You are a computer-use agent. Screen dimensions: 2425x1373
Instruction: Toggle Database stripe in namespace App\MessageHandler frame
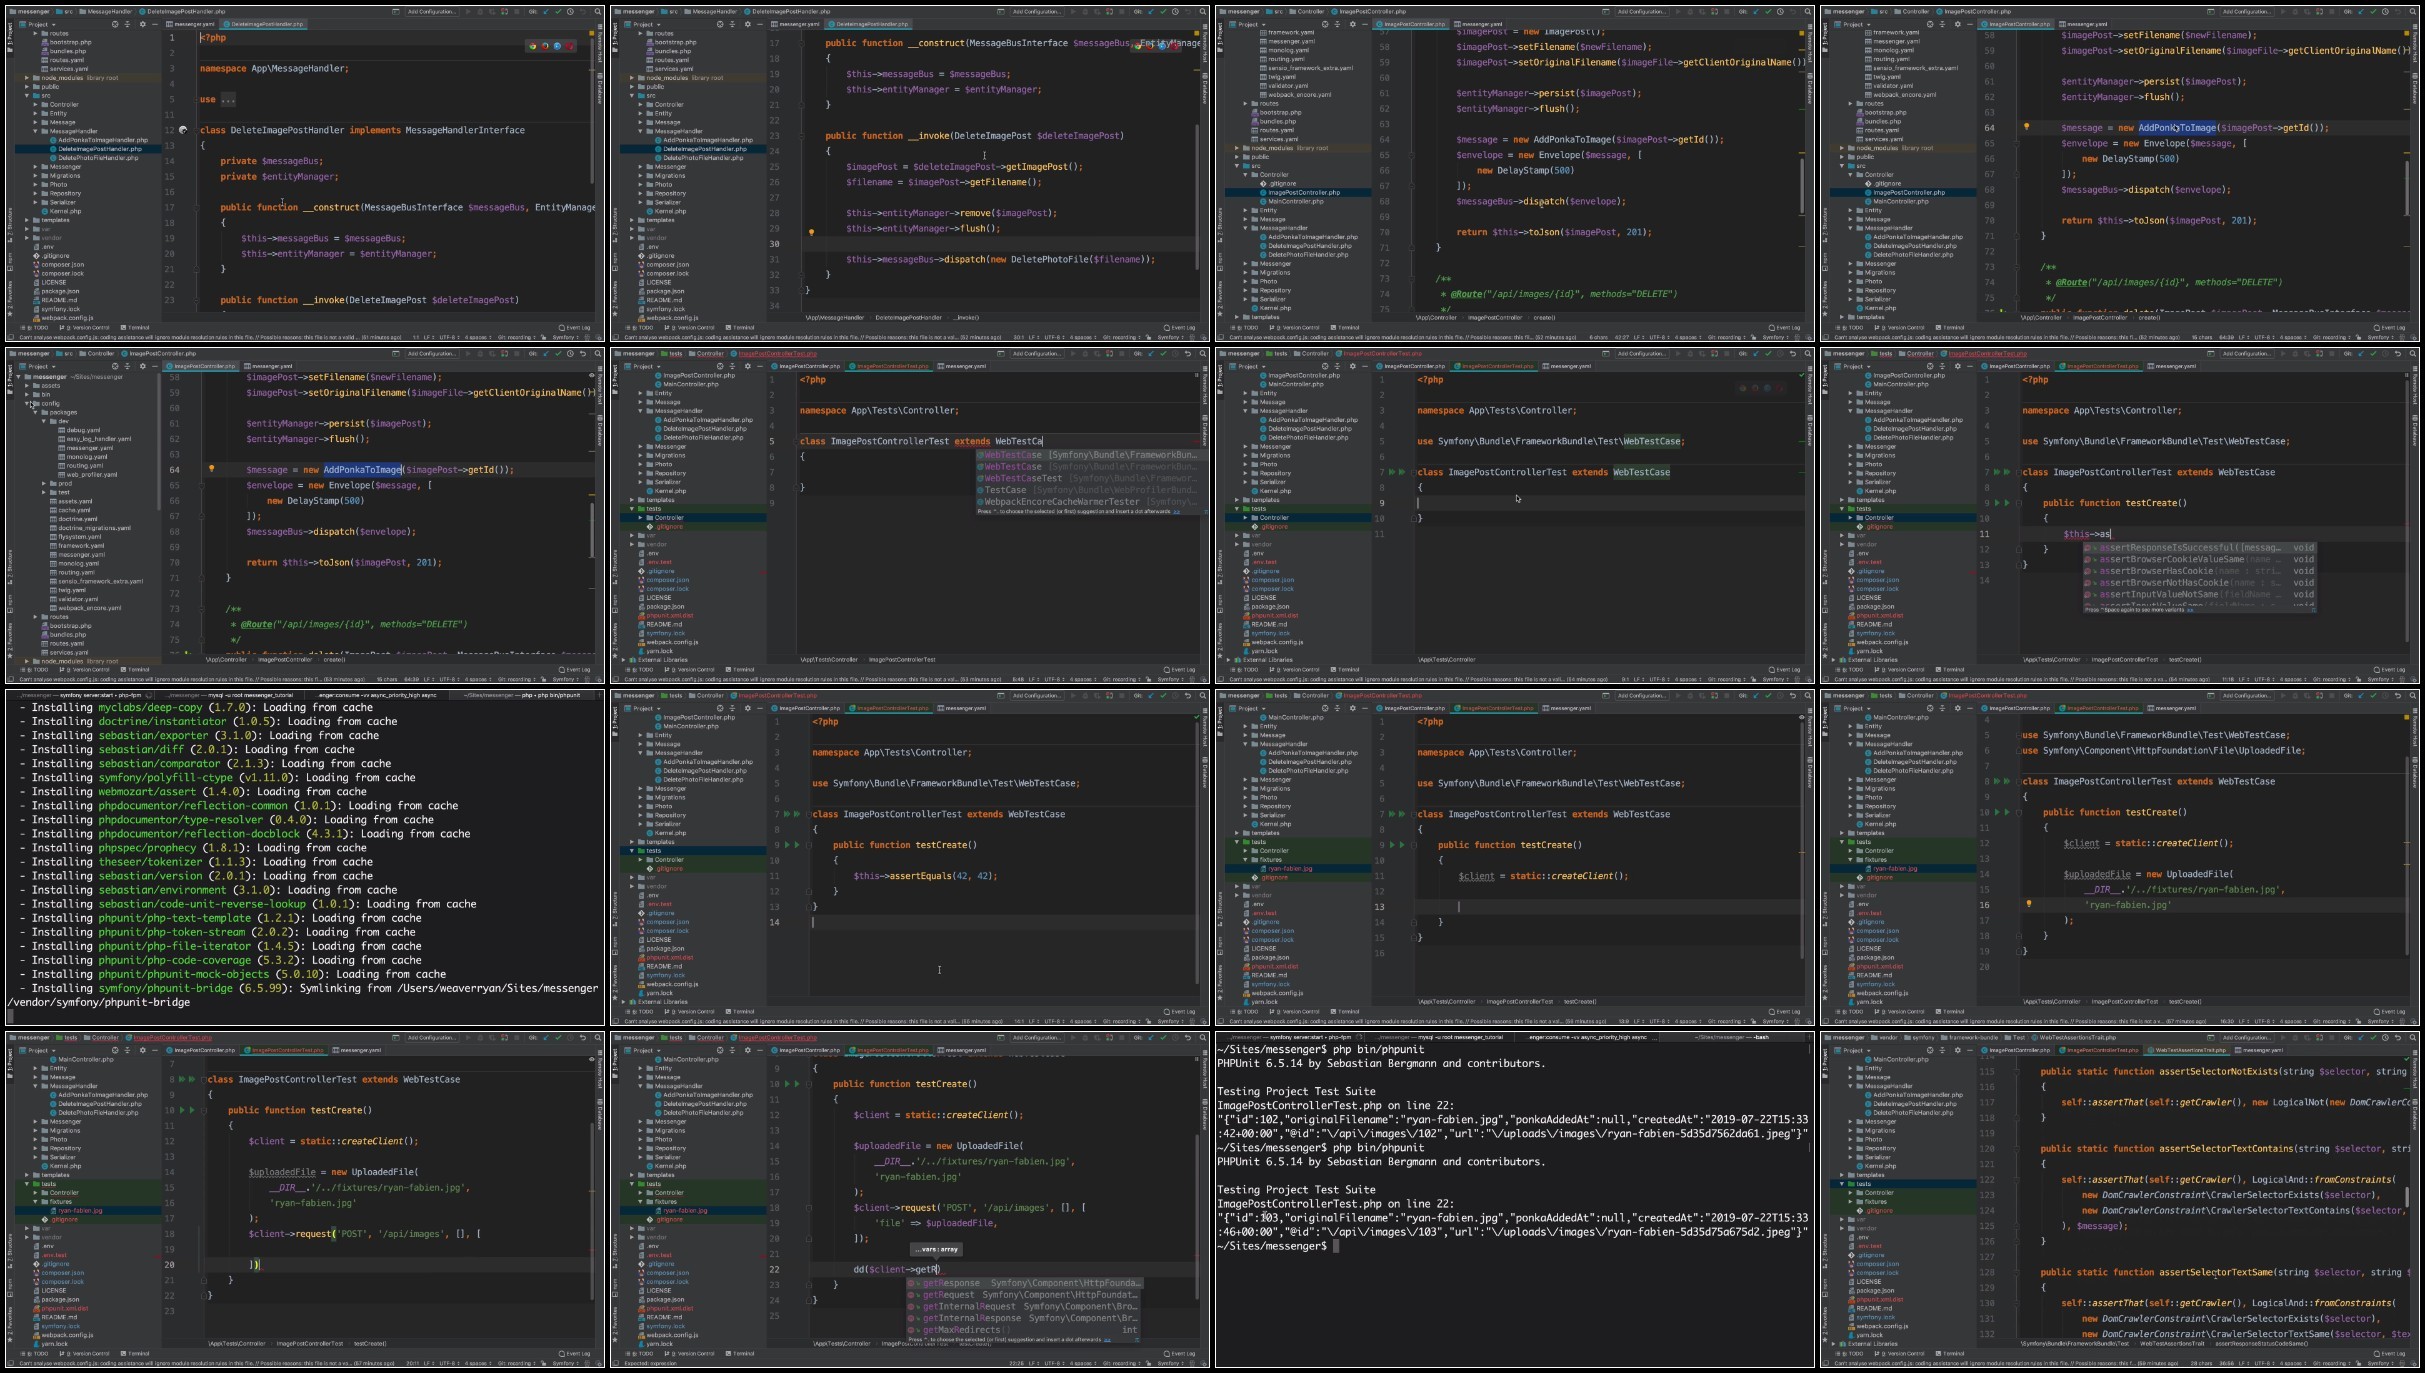[600, 88]
